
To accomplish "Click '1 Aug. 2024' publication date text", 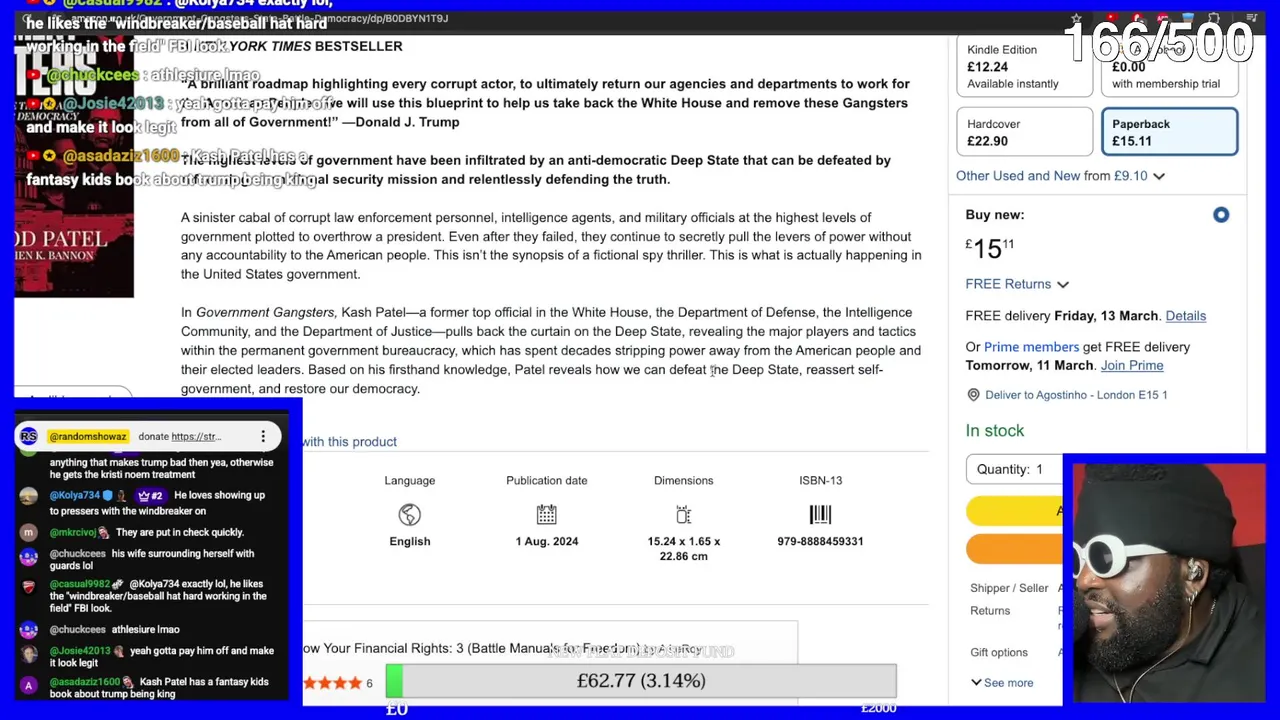I will 546,541.
